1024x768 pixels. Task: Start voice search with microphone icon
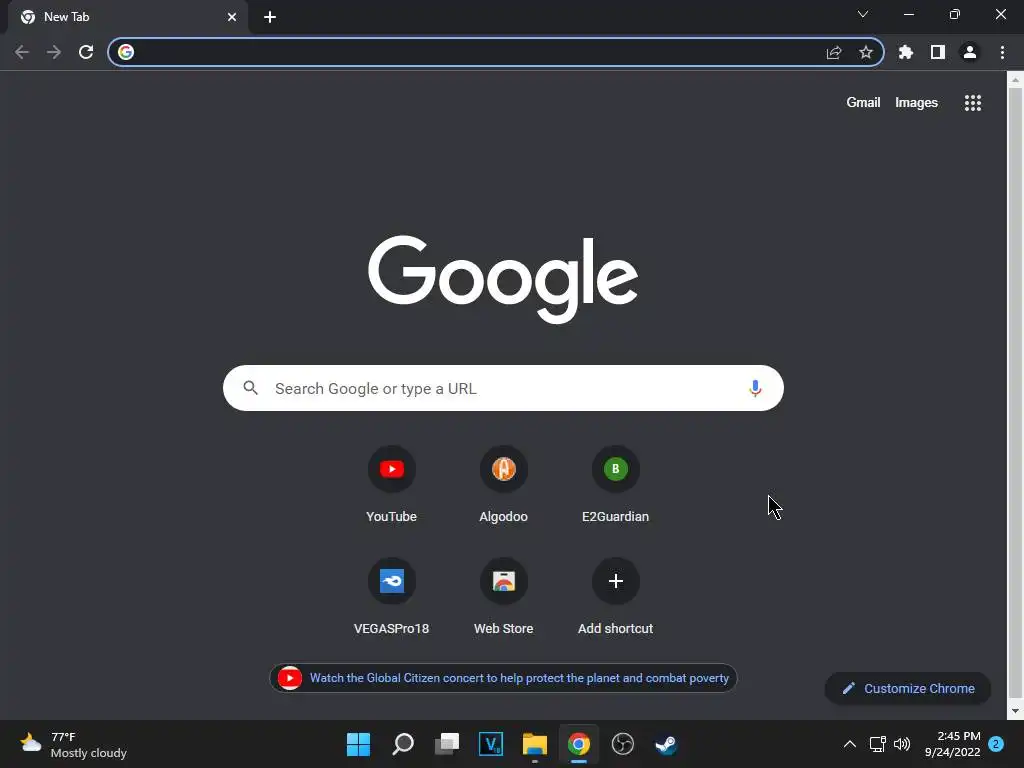click(x=755, y=389)
